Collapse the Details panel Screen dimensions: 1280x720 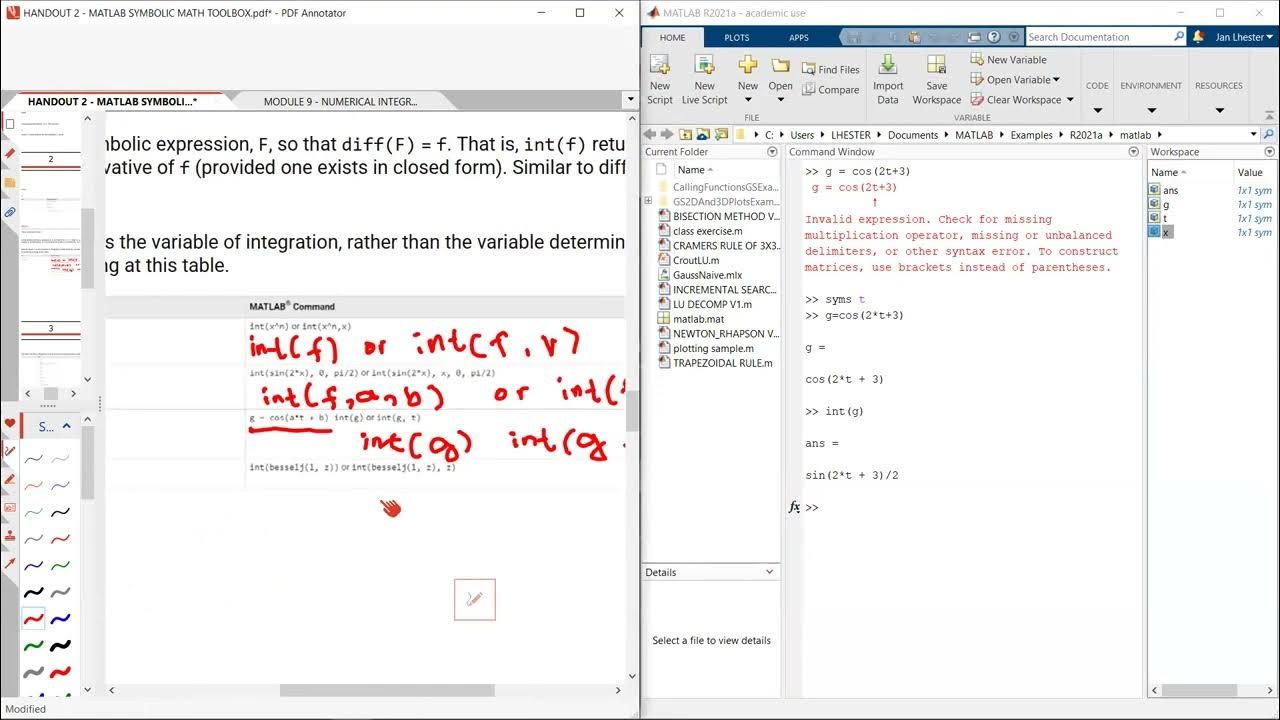(x=769, y=572)
